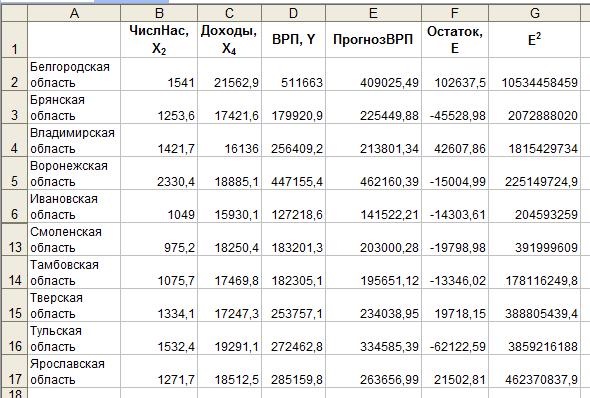This screenshot has width=590, height=398.
Task: Select column C header
Action: click(230, 13)
